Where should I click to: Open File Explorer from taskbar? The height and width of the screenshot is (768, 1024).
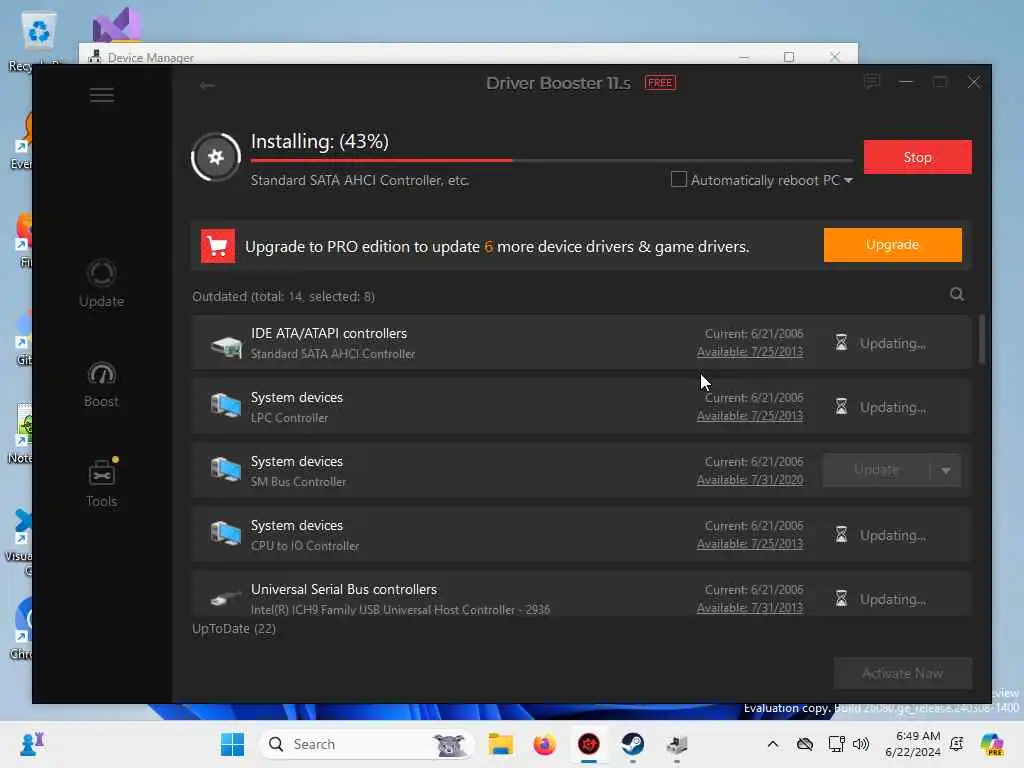point(500,744)
